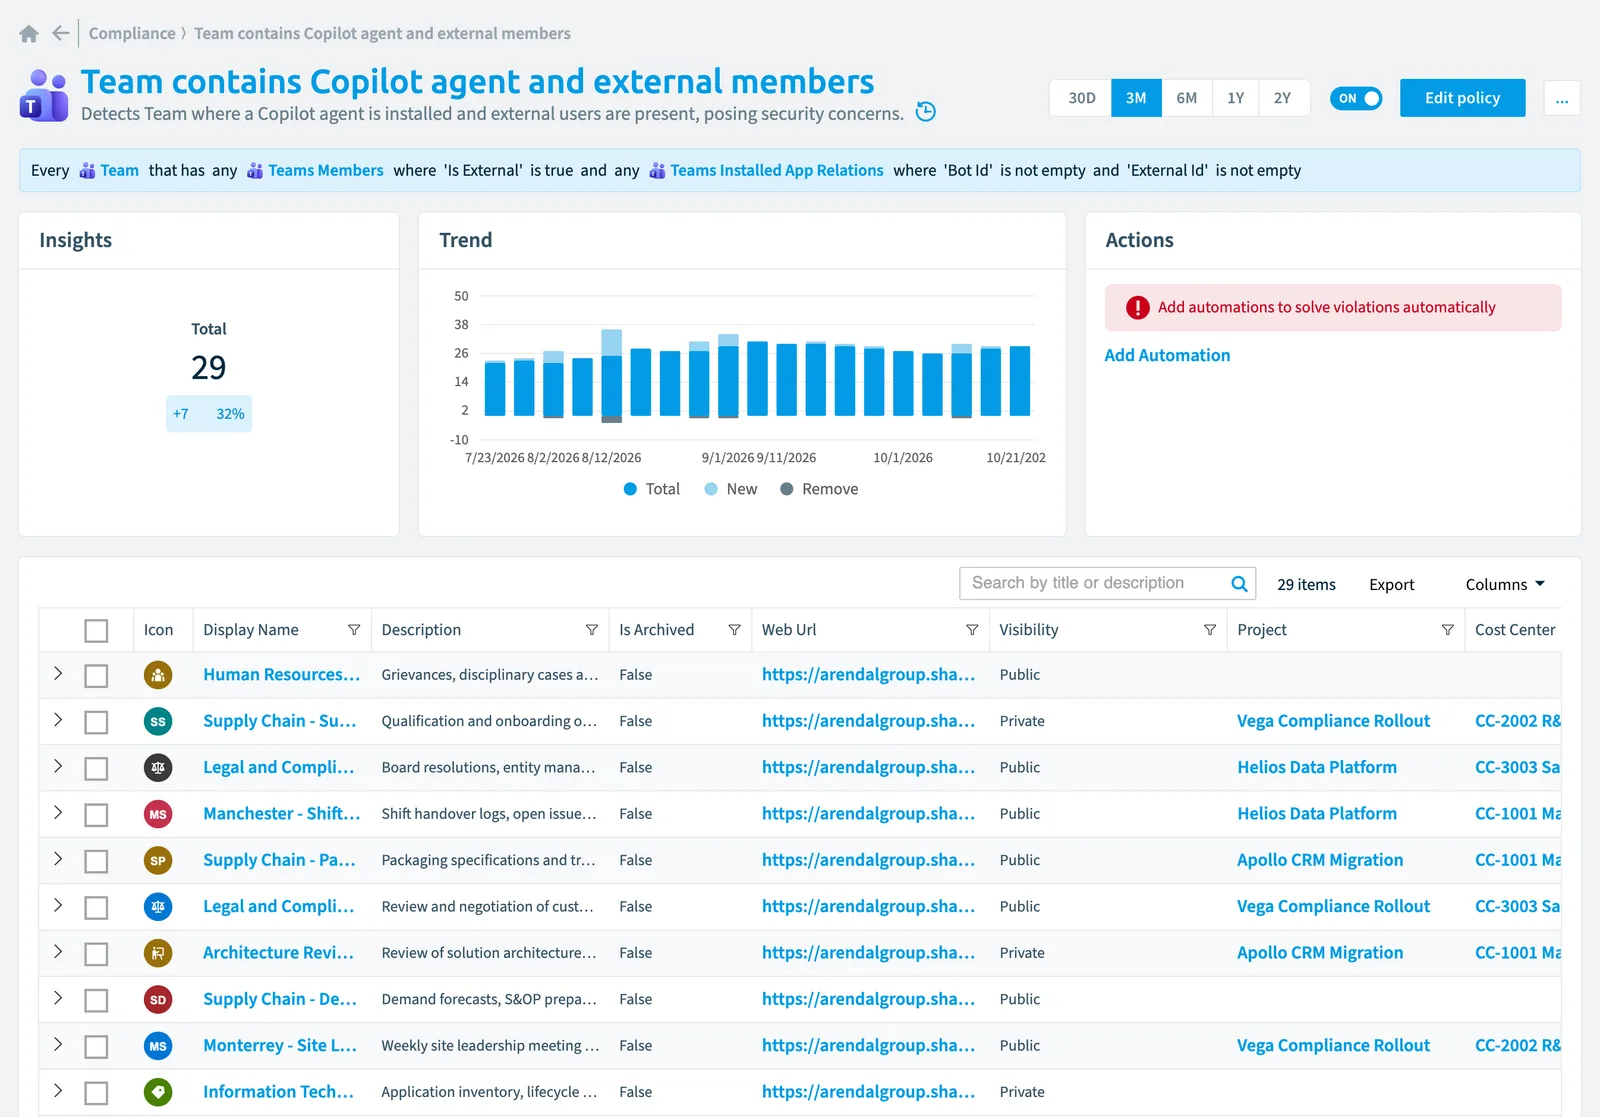Viewport: 1600px width, 1117px height.
Task: Switch trend range to 2Y
Action: click(1283, 98)
